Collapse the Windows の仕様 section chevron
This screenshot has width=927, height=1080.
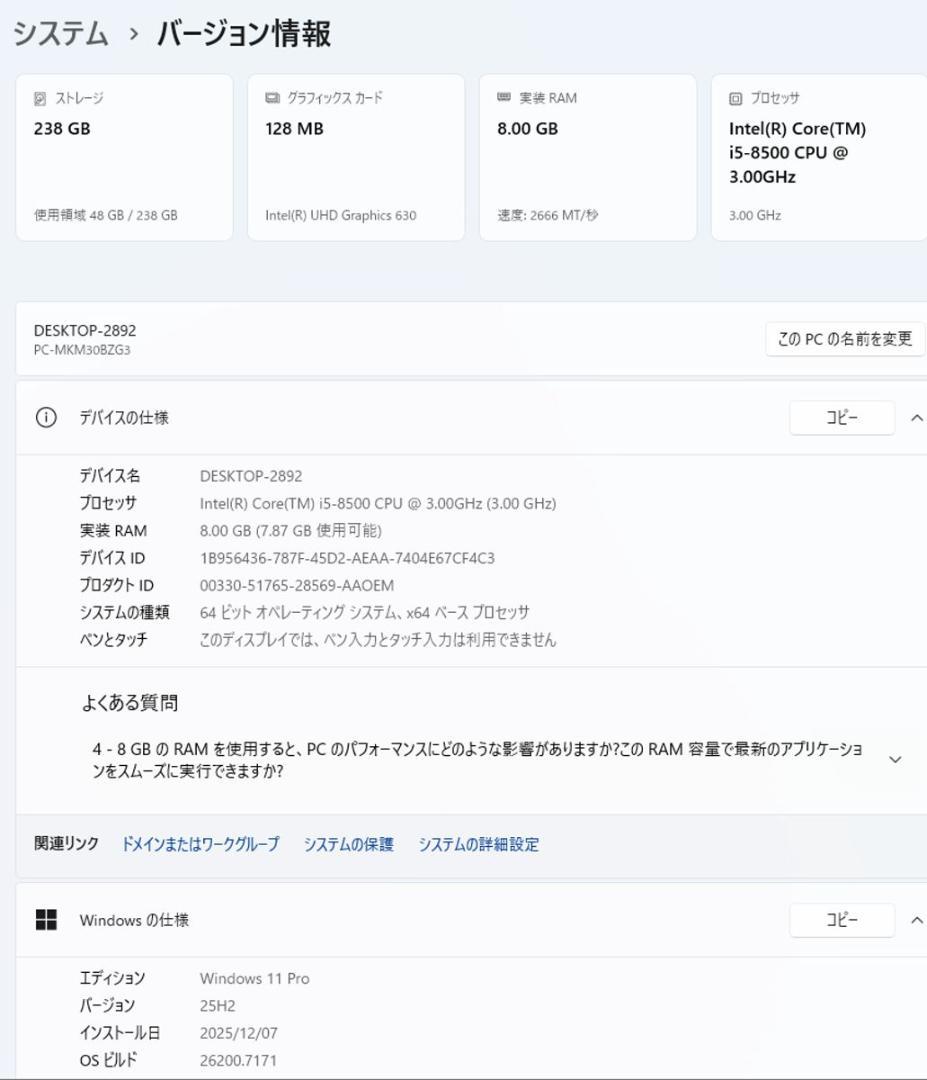tap(917, 920)
